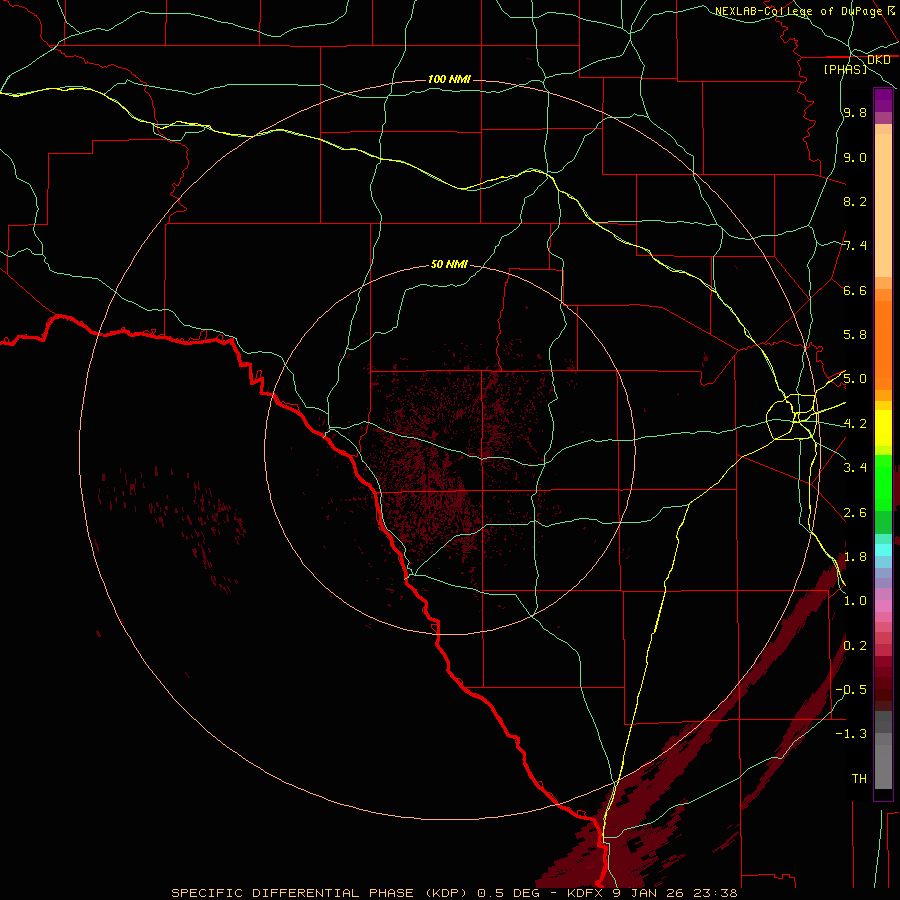900x900 pixels.
Task: Click the -0.5 color scale value
Action: click(852, 690)
